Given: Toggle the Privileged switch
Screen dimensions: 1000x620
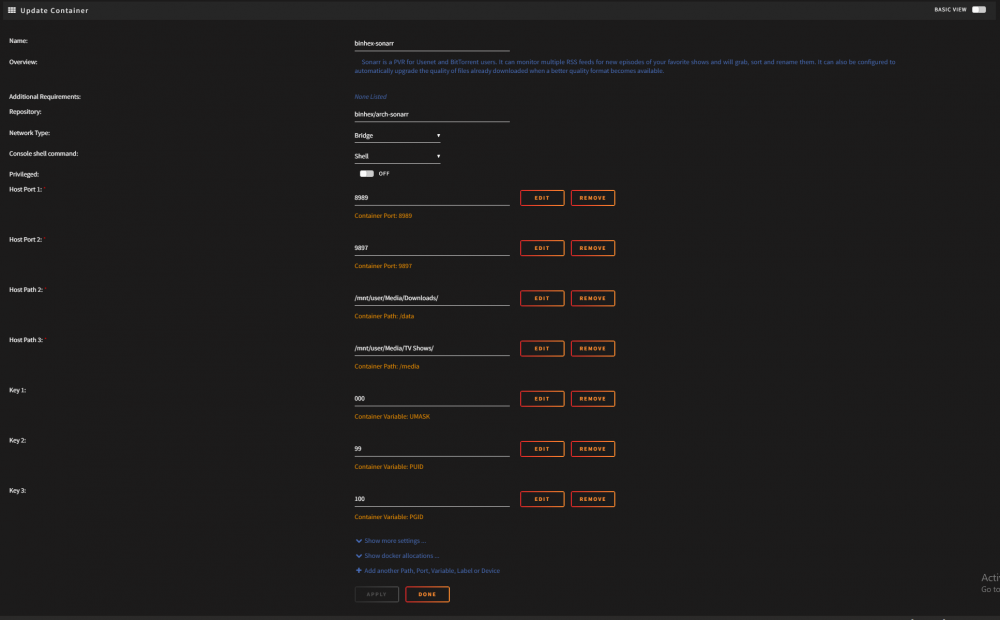Looking at the screenshot, I should point(367,173).
